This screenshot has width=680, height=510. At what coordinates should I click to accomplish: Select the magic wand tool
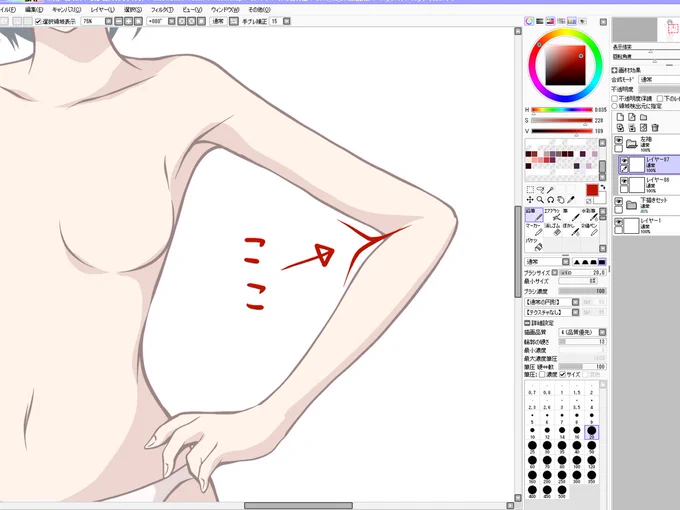pos(550,190)
